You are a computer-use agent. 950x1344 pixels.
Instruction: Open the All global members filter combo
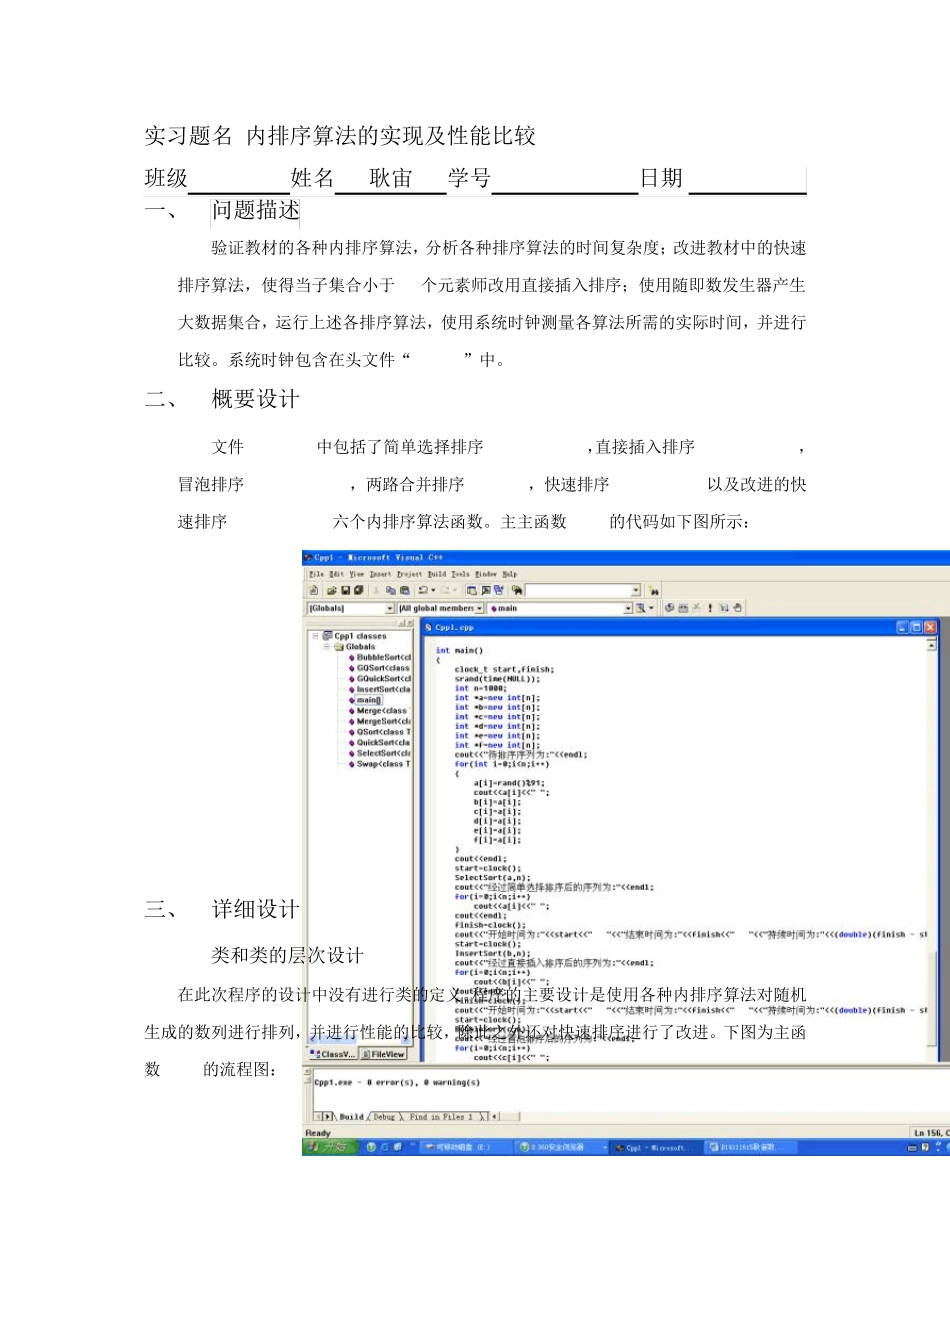(x=441, y=608)
